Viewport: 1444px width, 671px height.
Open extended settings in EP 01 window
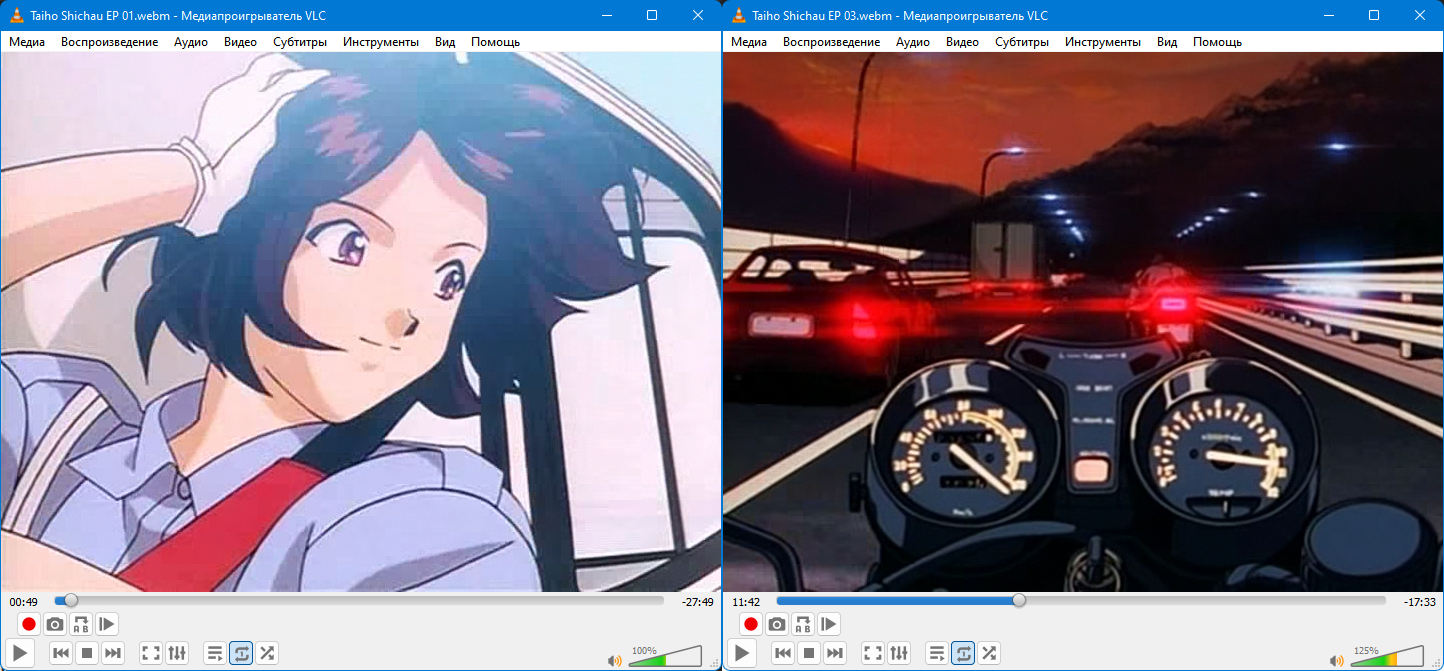pos(177,653)
